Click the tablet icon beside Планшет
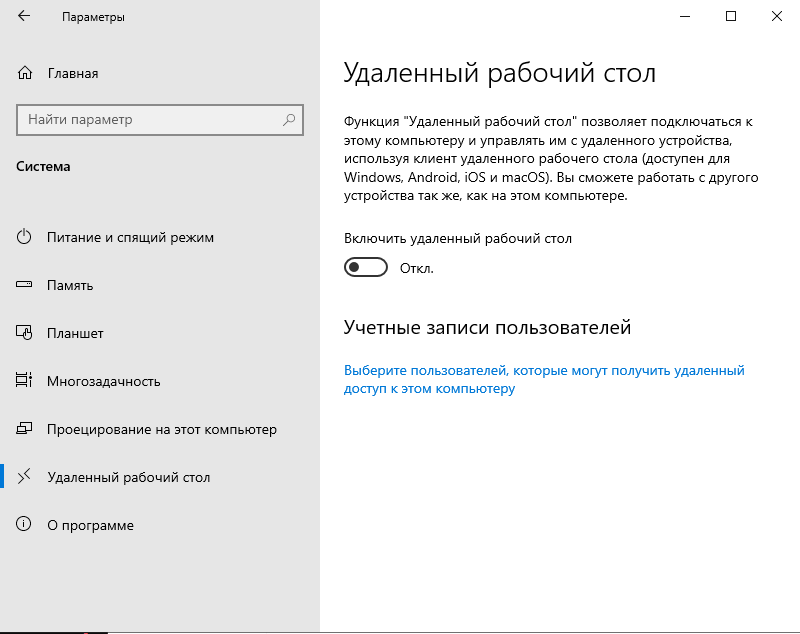 coord(23,333)
